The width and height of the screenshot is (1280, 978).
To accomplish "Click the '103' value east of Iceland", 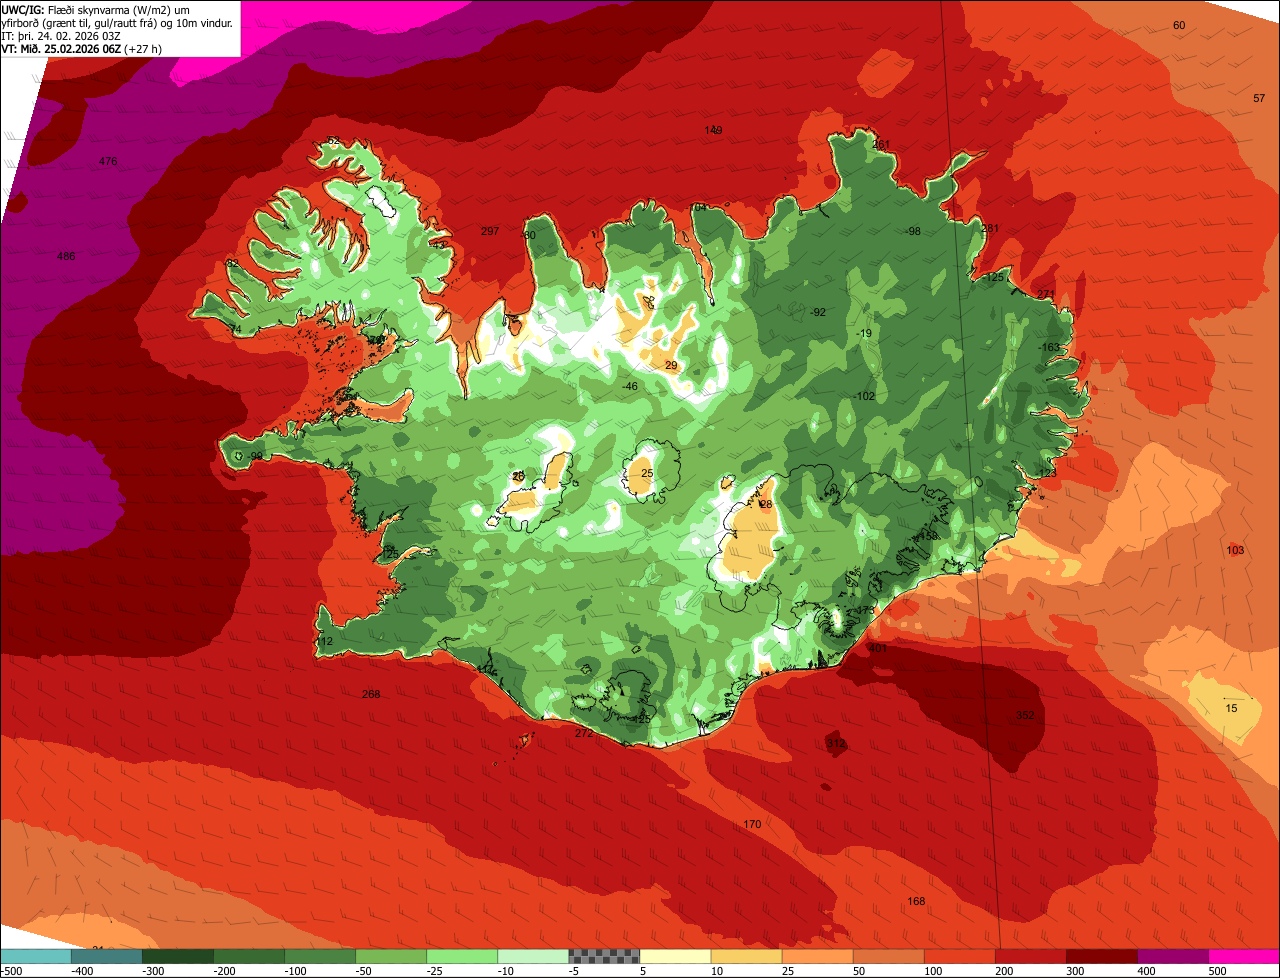I will [1235, 551].
